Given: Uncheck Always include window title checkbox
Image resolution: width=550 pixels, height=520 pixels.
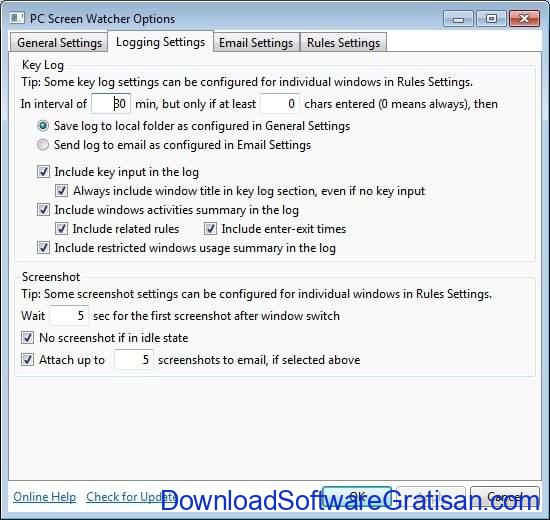Looking at the screenshot, I should [62, 191].
